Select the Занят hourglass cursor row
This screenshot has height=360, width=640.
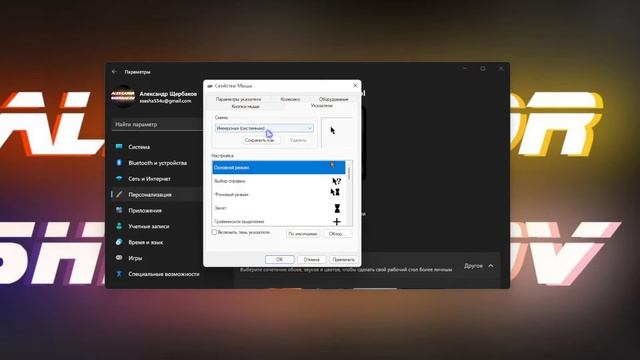point(278,208)
